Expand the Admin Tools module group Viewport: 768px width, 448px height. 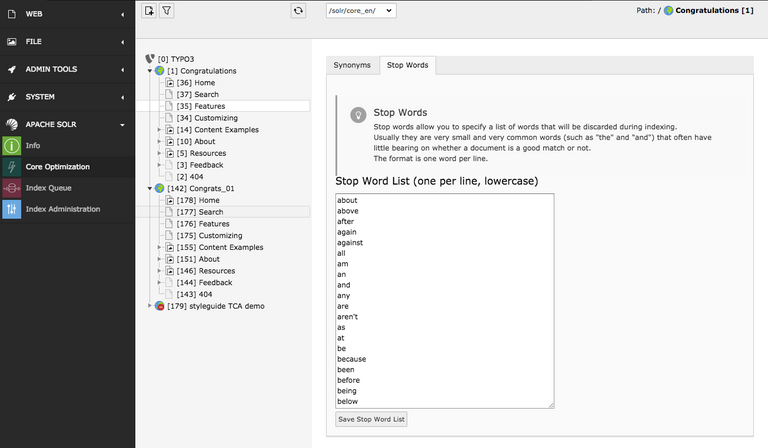(x=122, y=70)
